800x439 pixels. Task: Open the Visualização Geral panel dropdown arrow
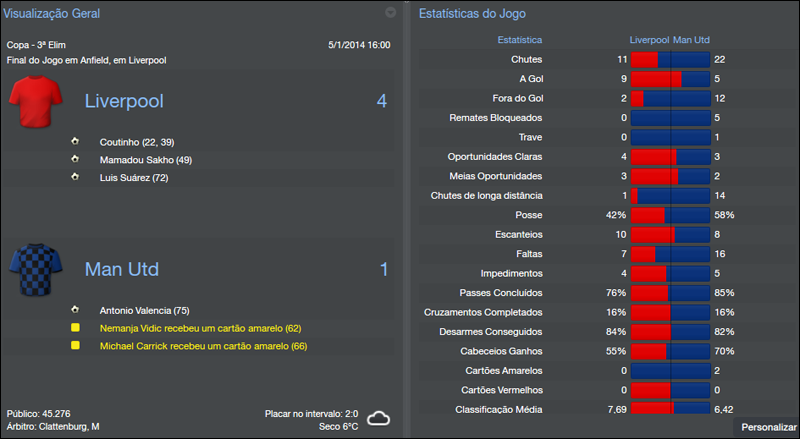click(390, 13)
